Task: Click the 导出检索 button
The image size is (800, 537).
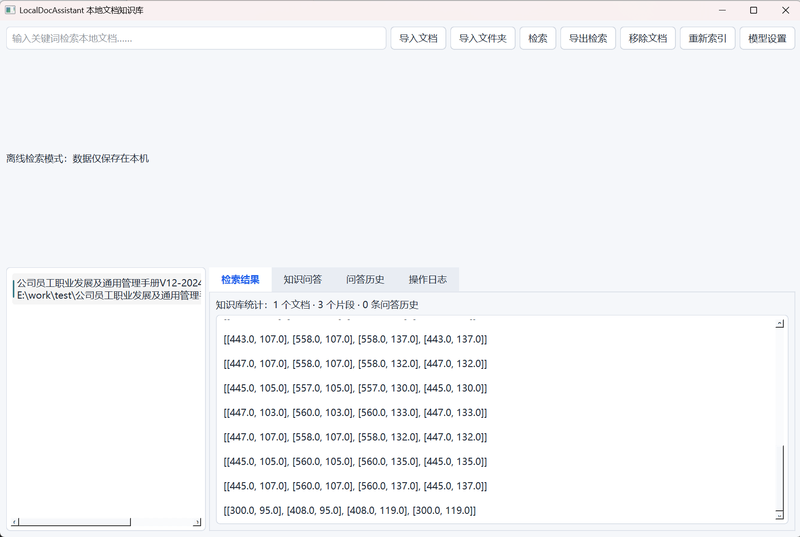Action: 588,38
